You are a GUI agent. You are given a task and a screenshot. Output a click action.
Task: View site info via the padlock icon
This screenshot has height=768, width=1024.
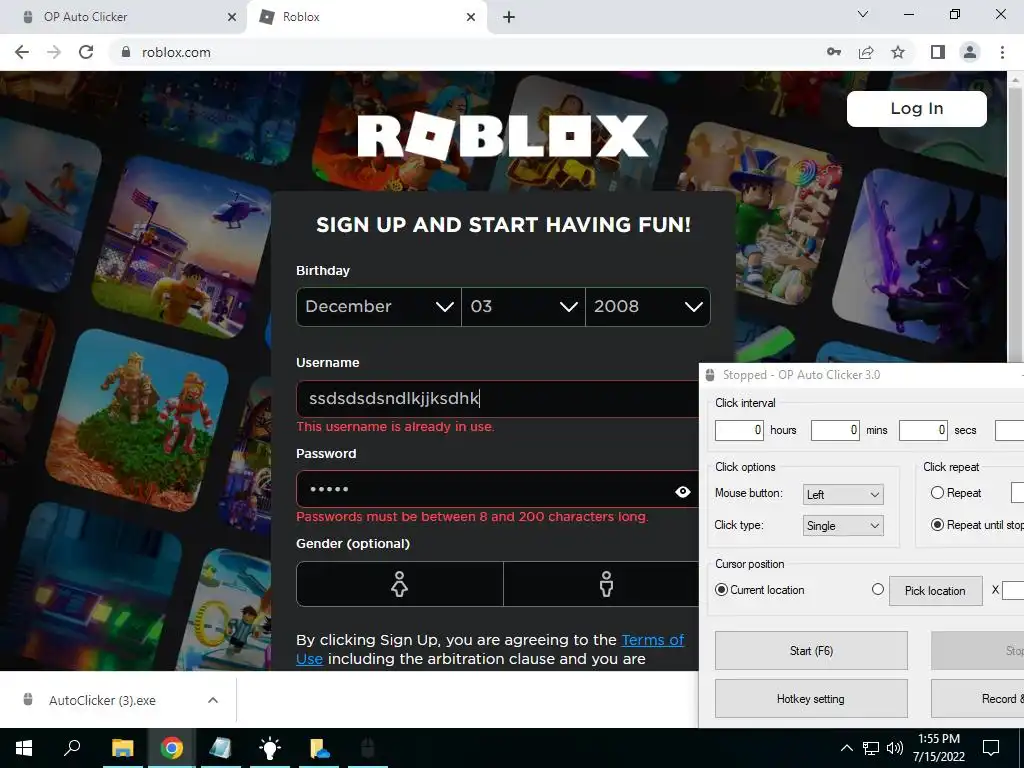click(x=126, y=52)
